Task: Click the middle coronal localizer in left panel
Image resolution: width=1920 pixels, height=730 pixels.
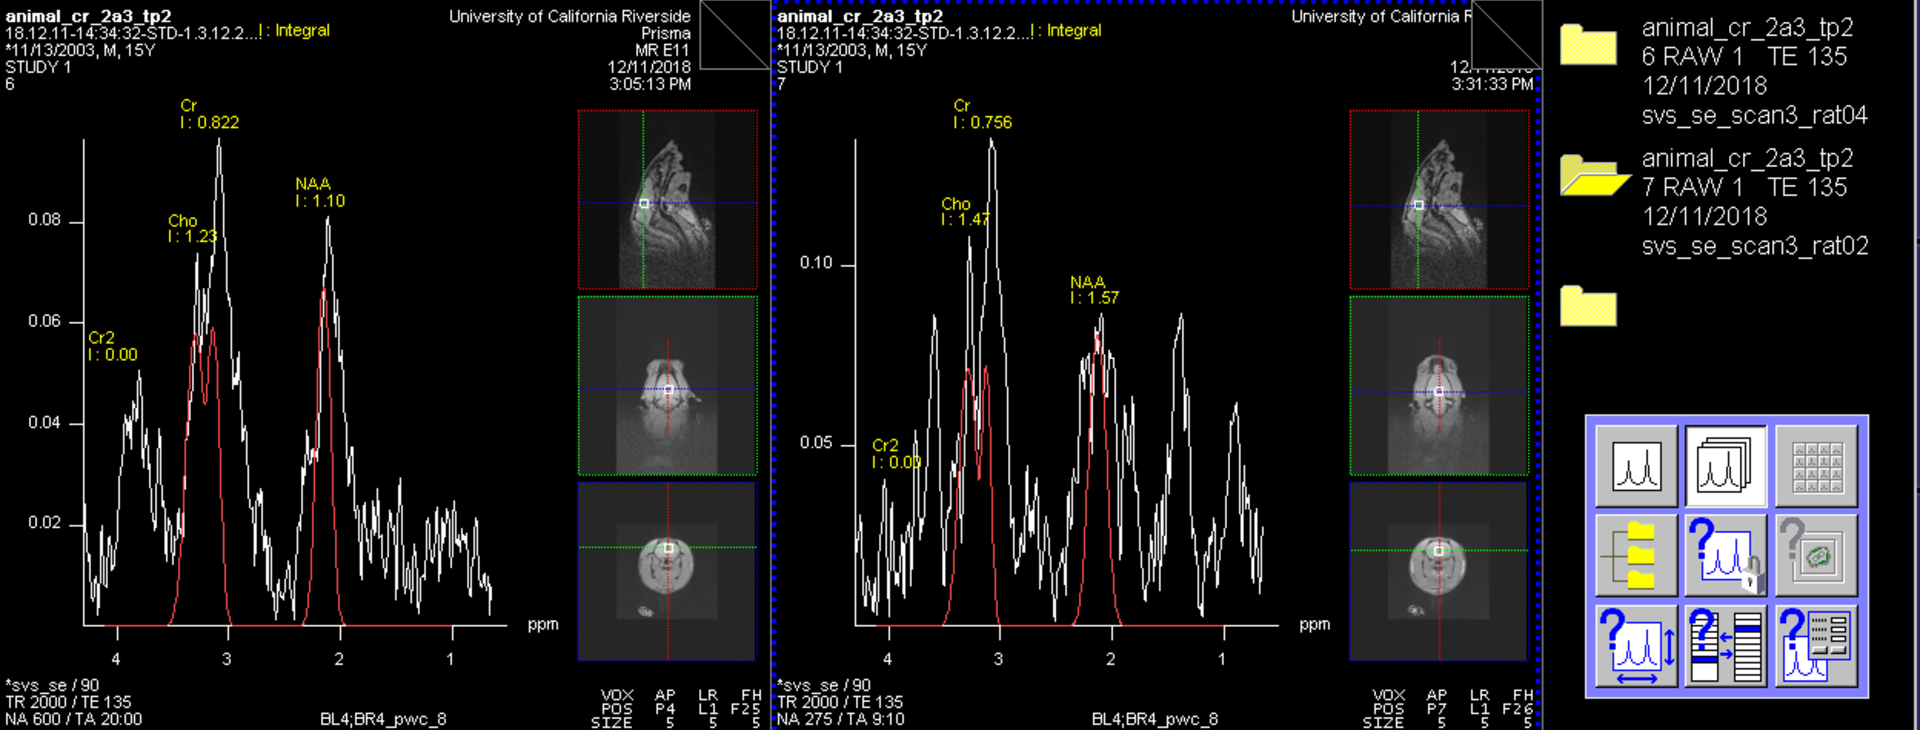Action: click(667, 385)
